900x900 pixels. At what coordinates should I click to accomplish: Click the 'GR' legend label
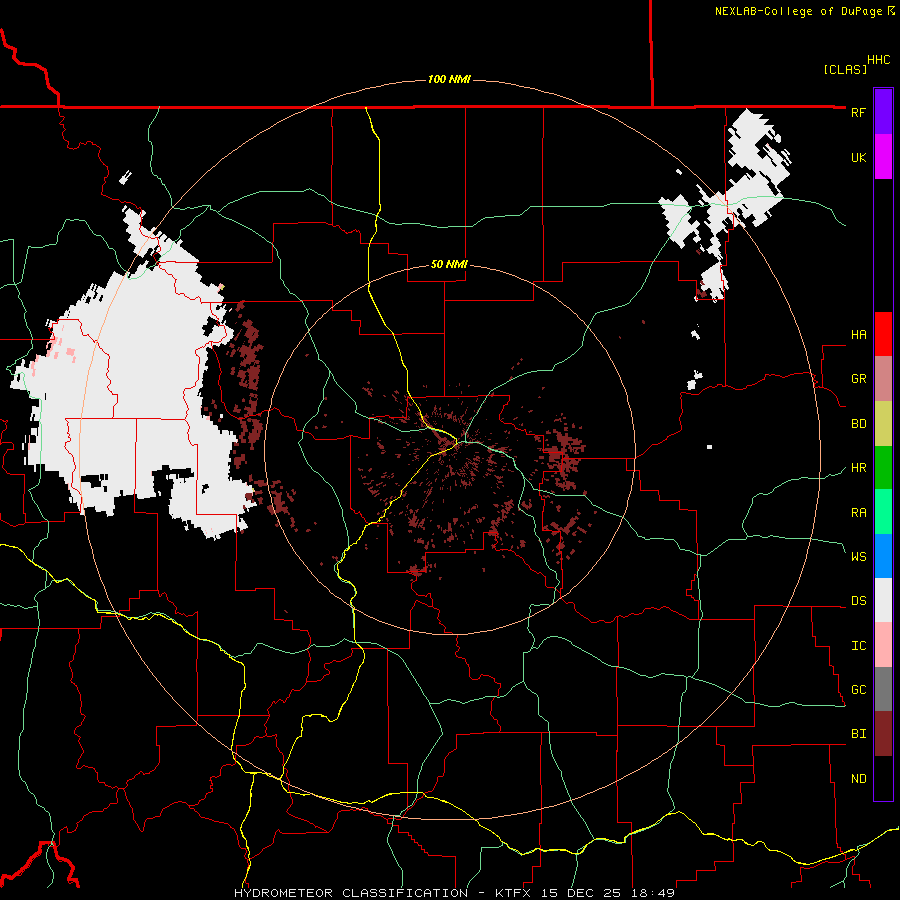(x=858, y=379)
